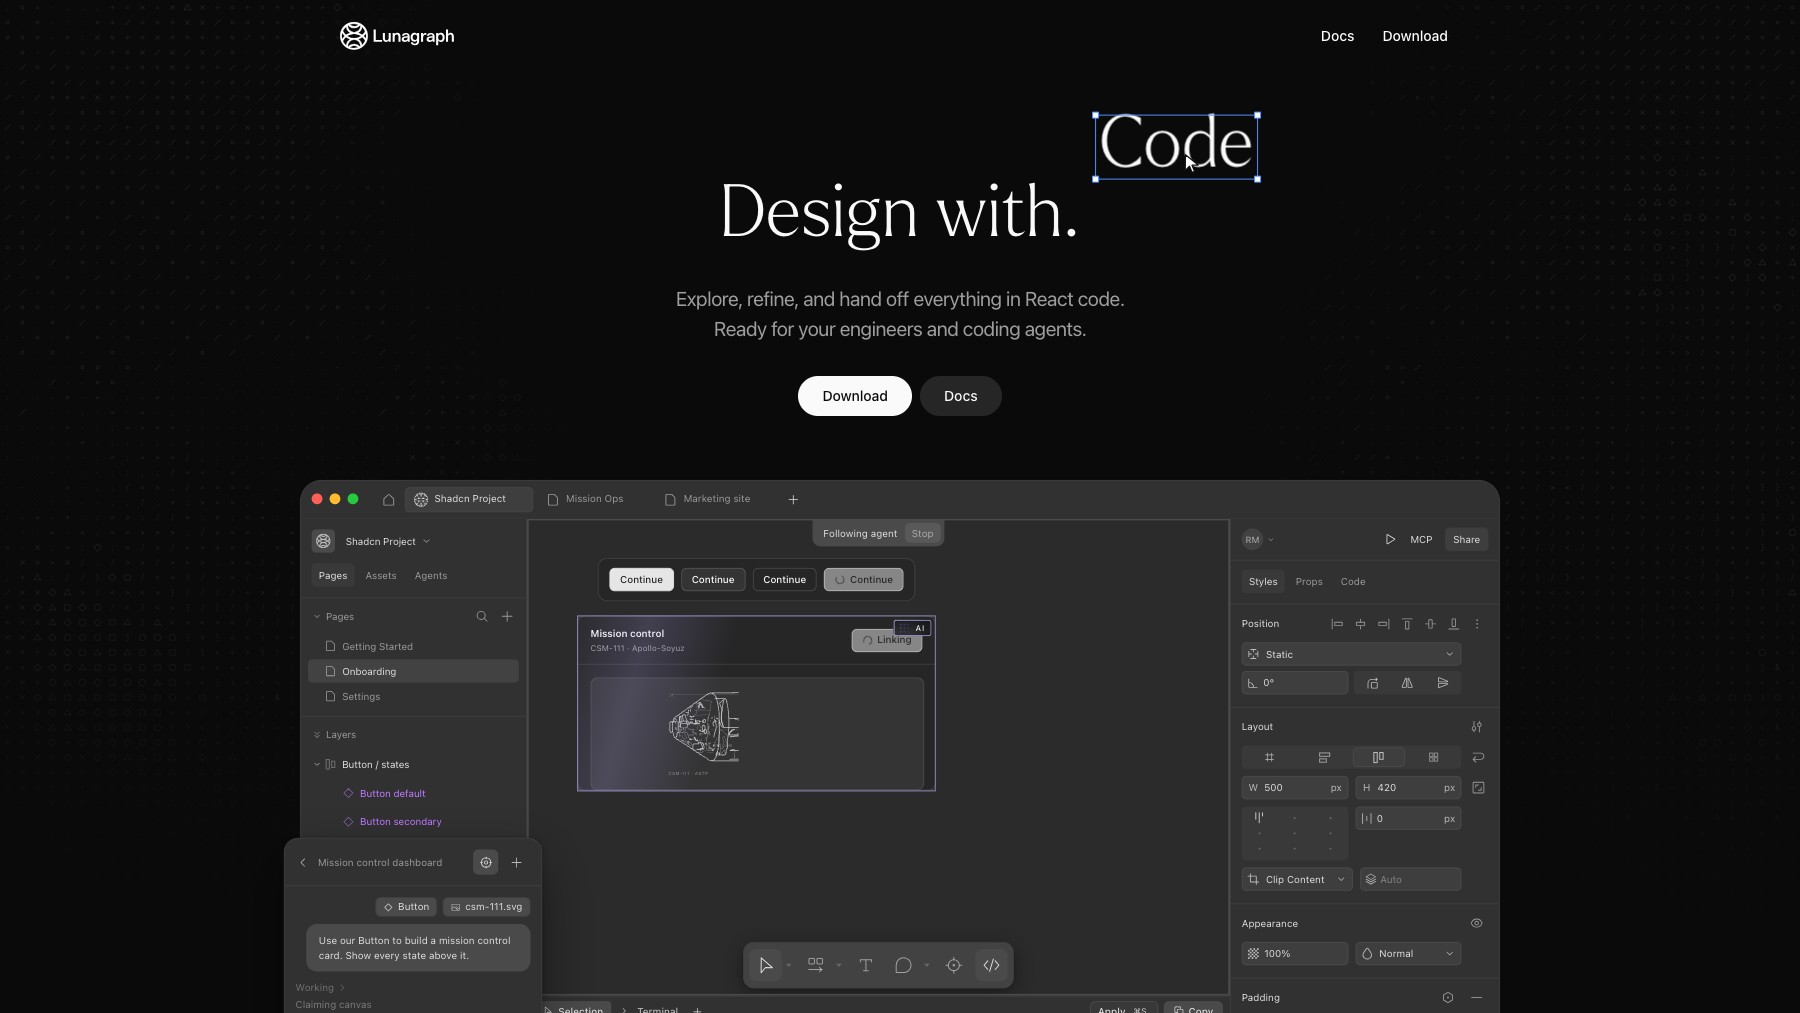Collapse the Button / states layer group
Screen dimensions: 1800x1013
(x=317, y=765)
